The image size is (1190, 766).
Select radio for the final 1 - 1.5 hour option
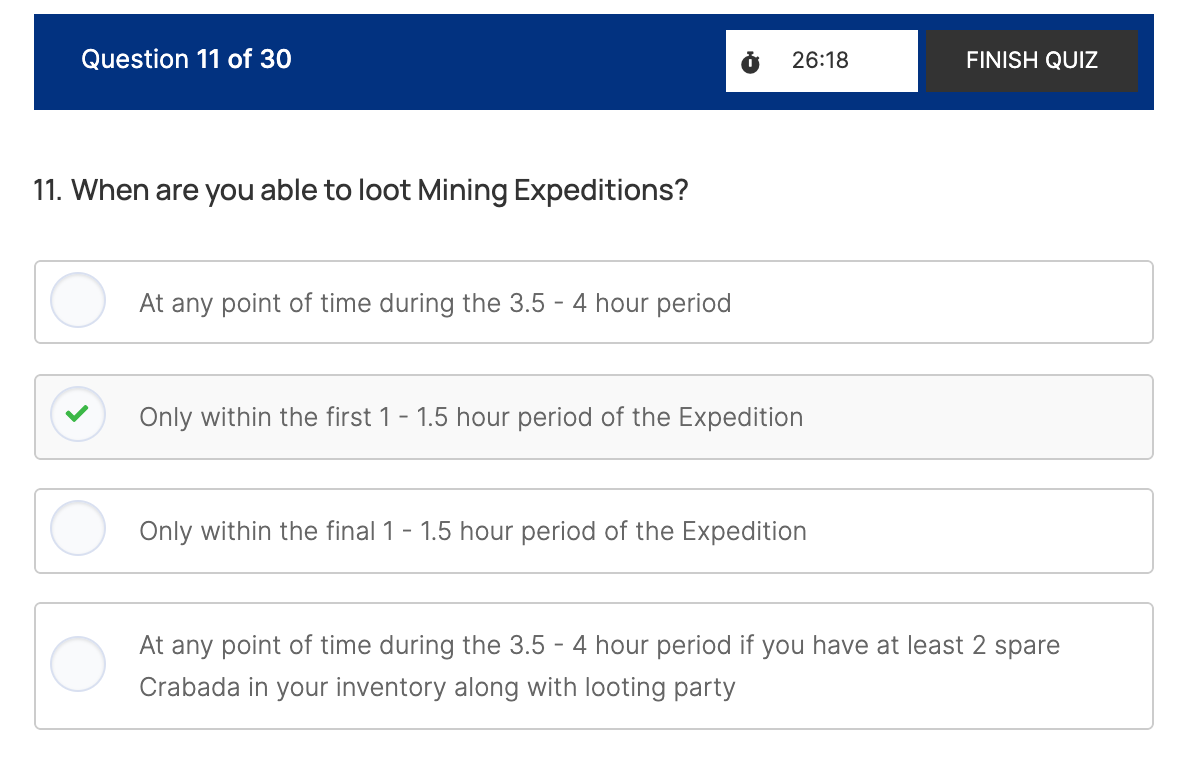click(x=77, y=528)
